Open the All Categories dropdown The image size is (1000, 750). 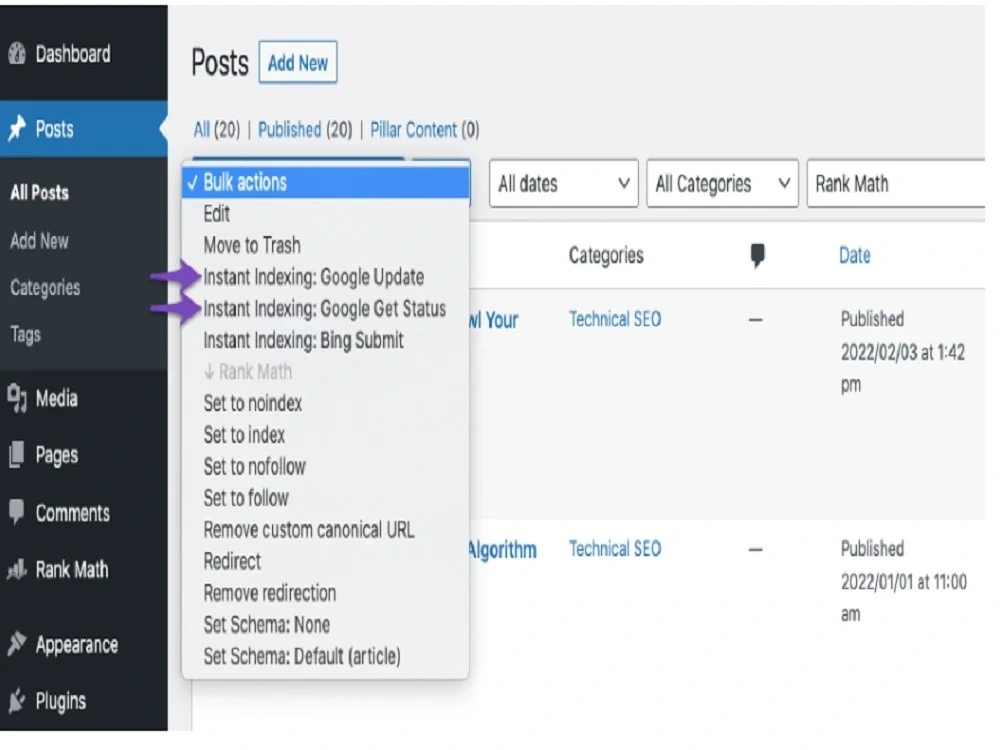pos(723,184)
